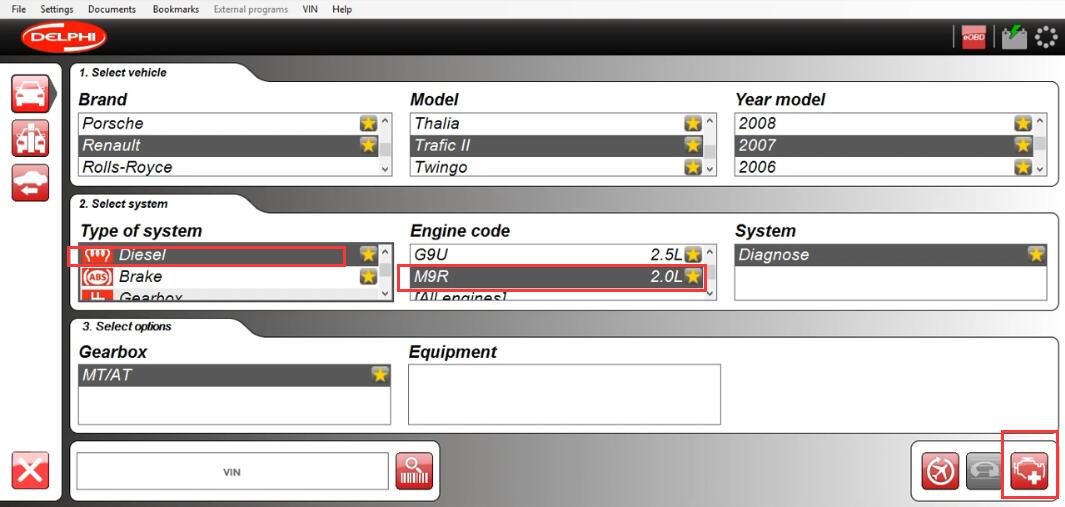Image resolution: width=1065 pixels, height=507 pixels.
Task: Open the OBD engine diagnostics start button
Action: (x=1030, y=471)
